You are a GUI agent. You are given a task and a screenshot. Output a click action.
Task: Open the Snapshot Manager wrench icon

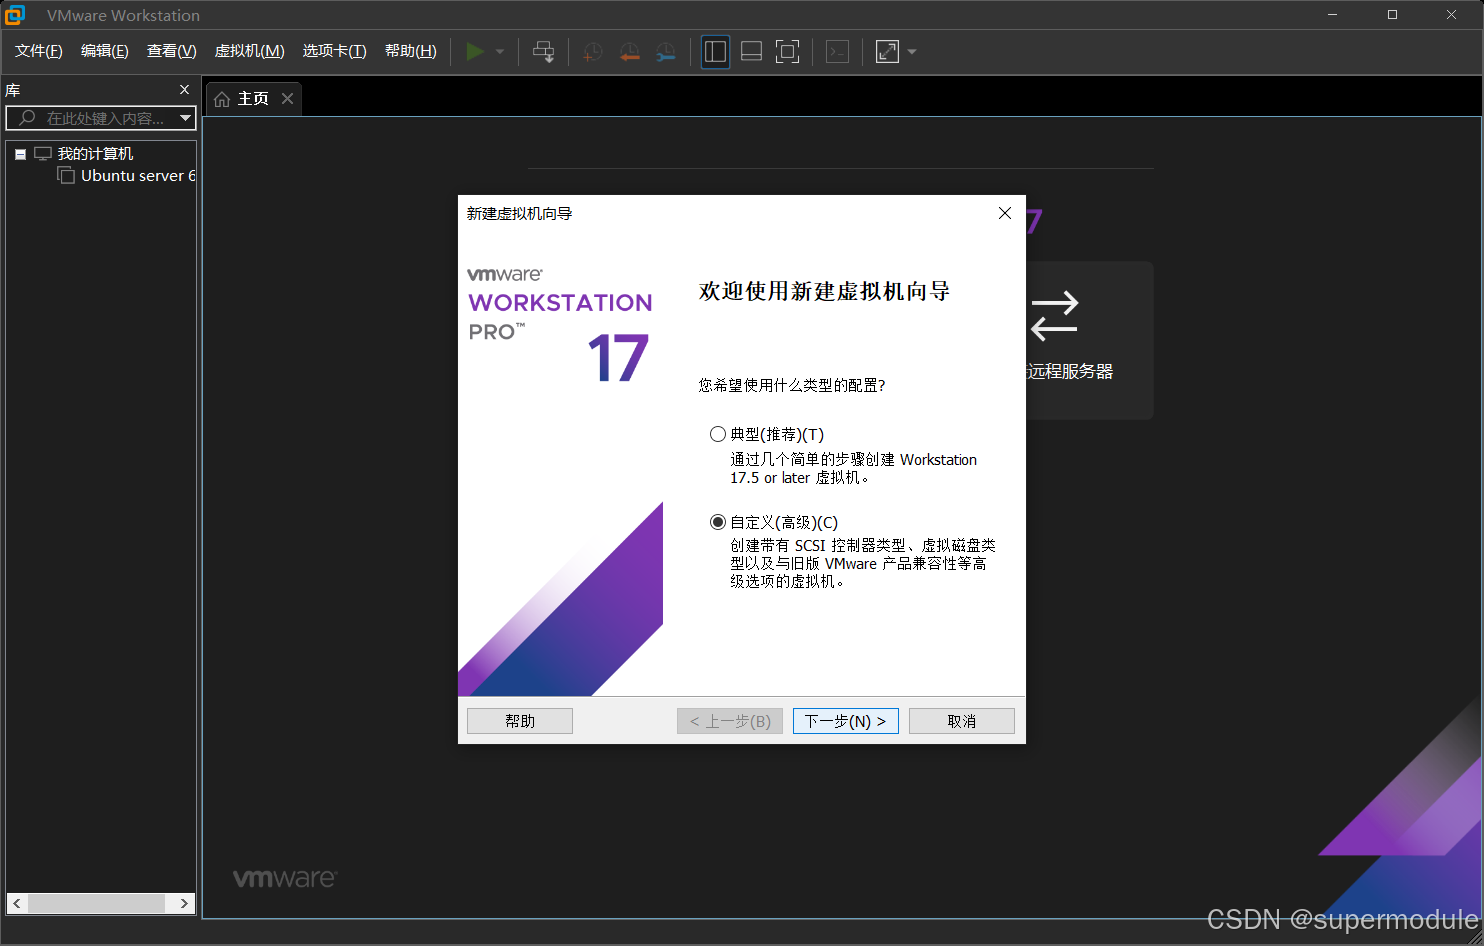(666, 52)
